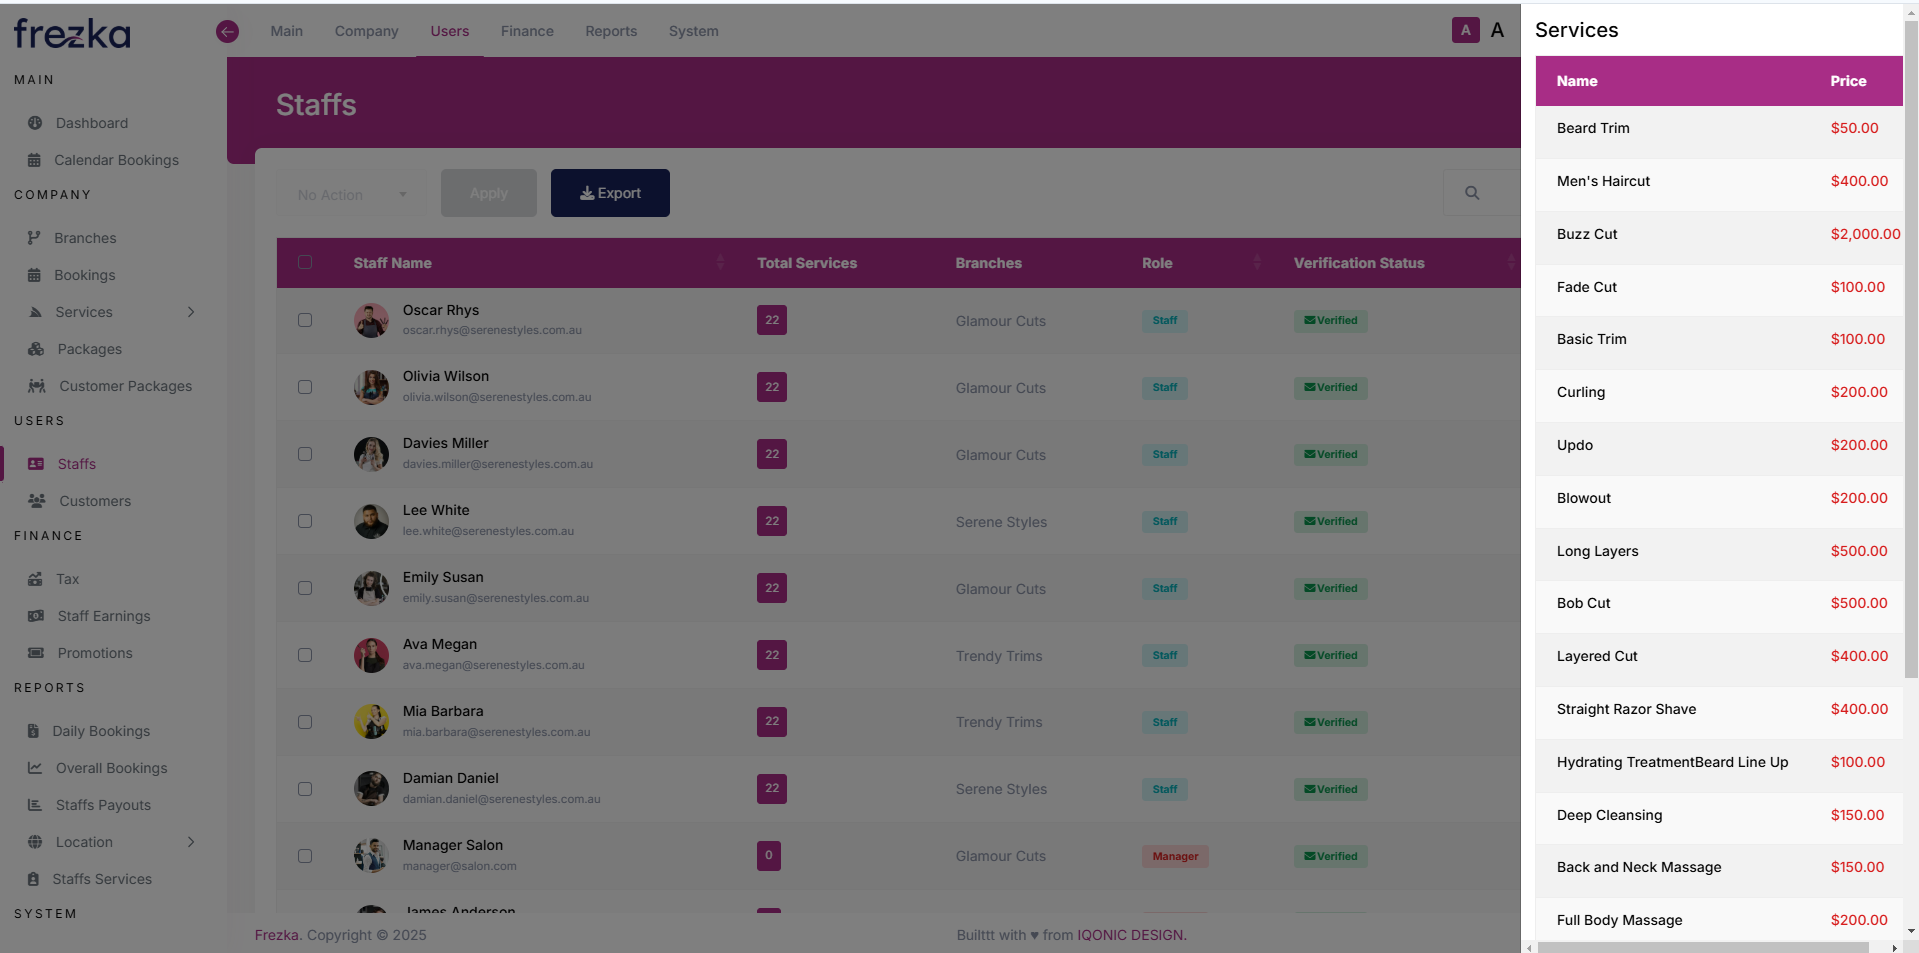This screenshot has width=1919, height=953.
Task: Select the Promotions sidebar item
Action: coord(91,652)
